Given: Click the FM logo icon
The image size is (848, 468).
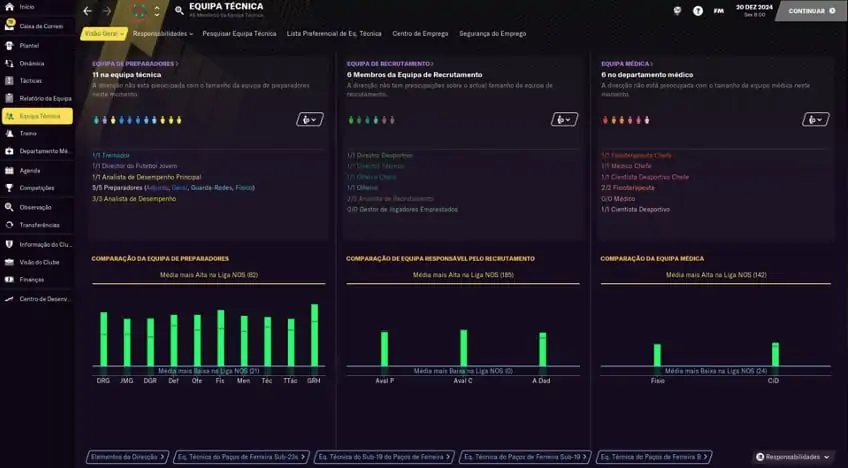Looking at the screenshot, I should 719,11.
